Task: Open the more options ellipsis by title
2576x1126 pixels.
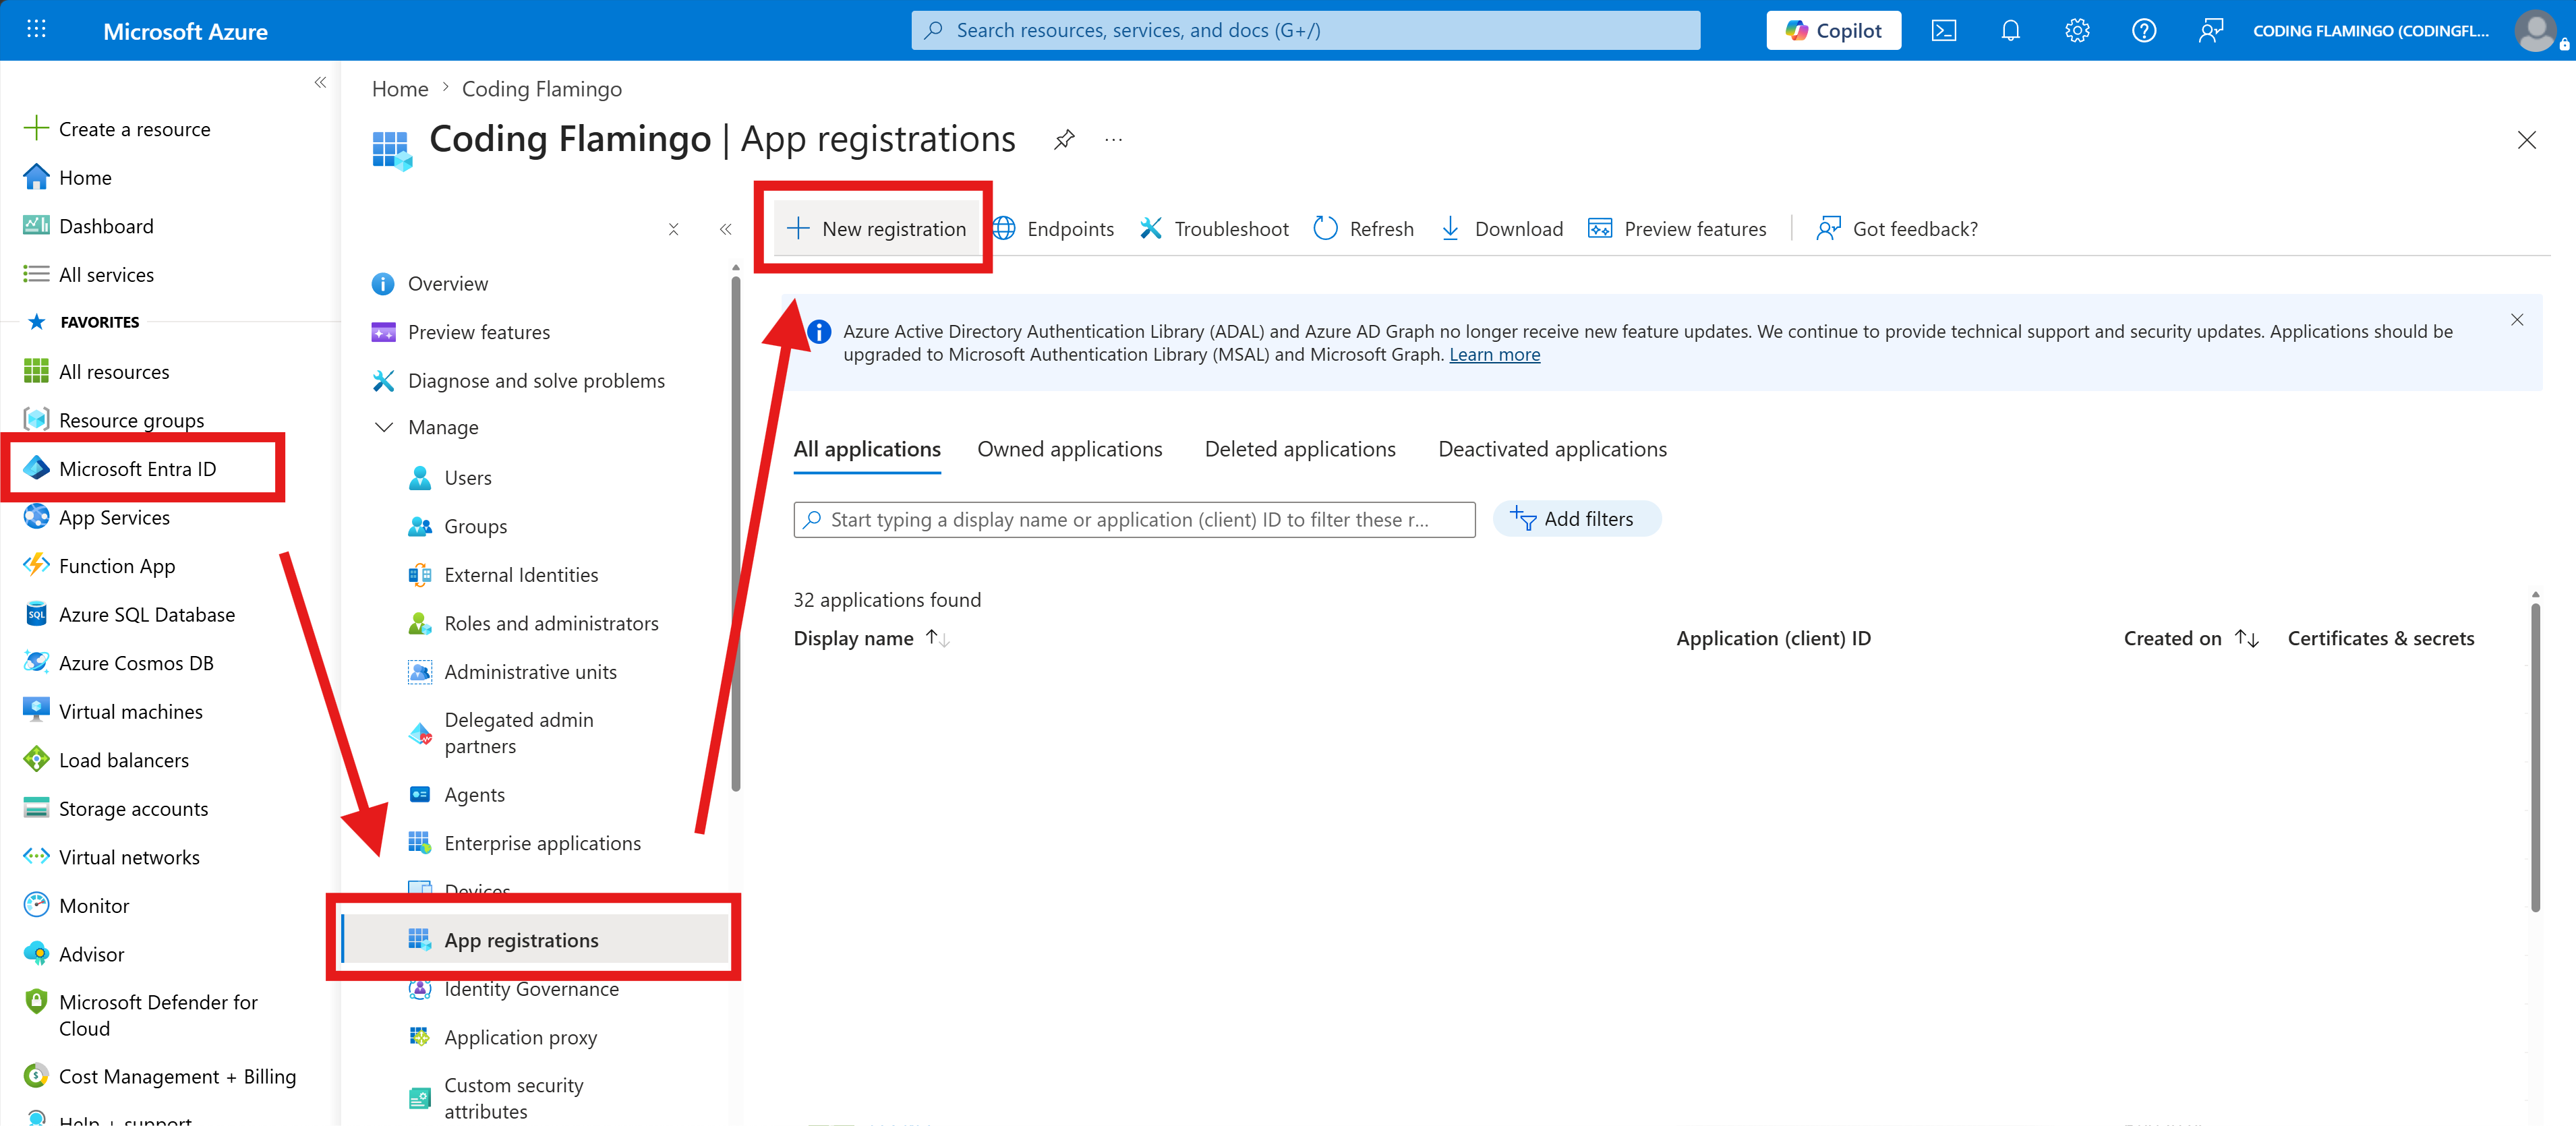Action: (1113, 140)
